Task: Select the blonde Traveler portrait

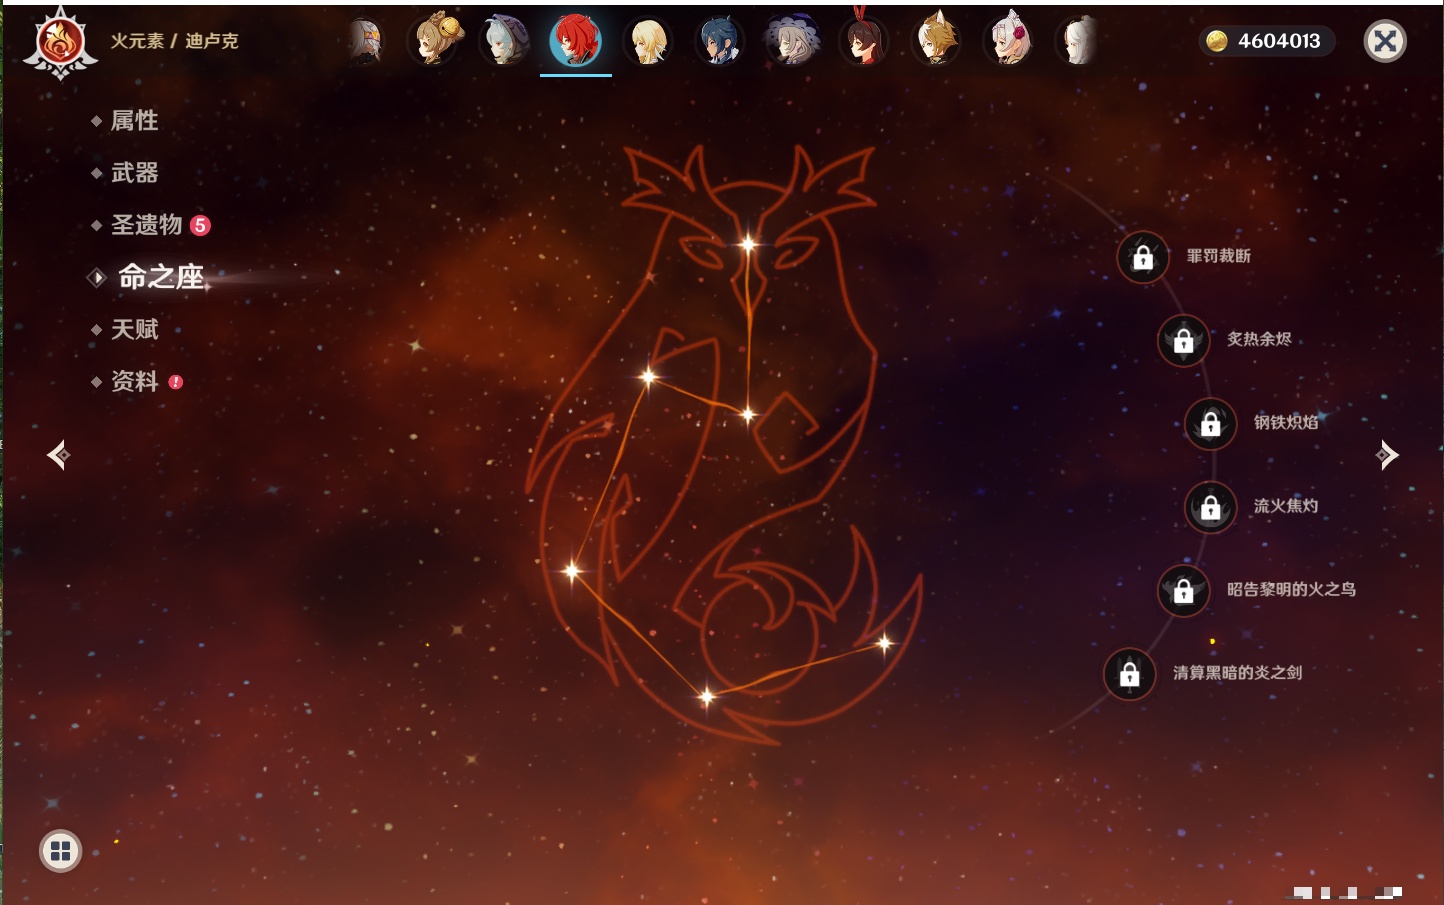Action: tap(648, 42)
